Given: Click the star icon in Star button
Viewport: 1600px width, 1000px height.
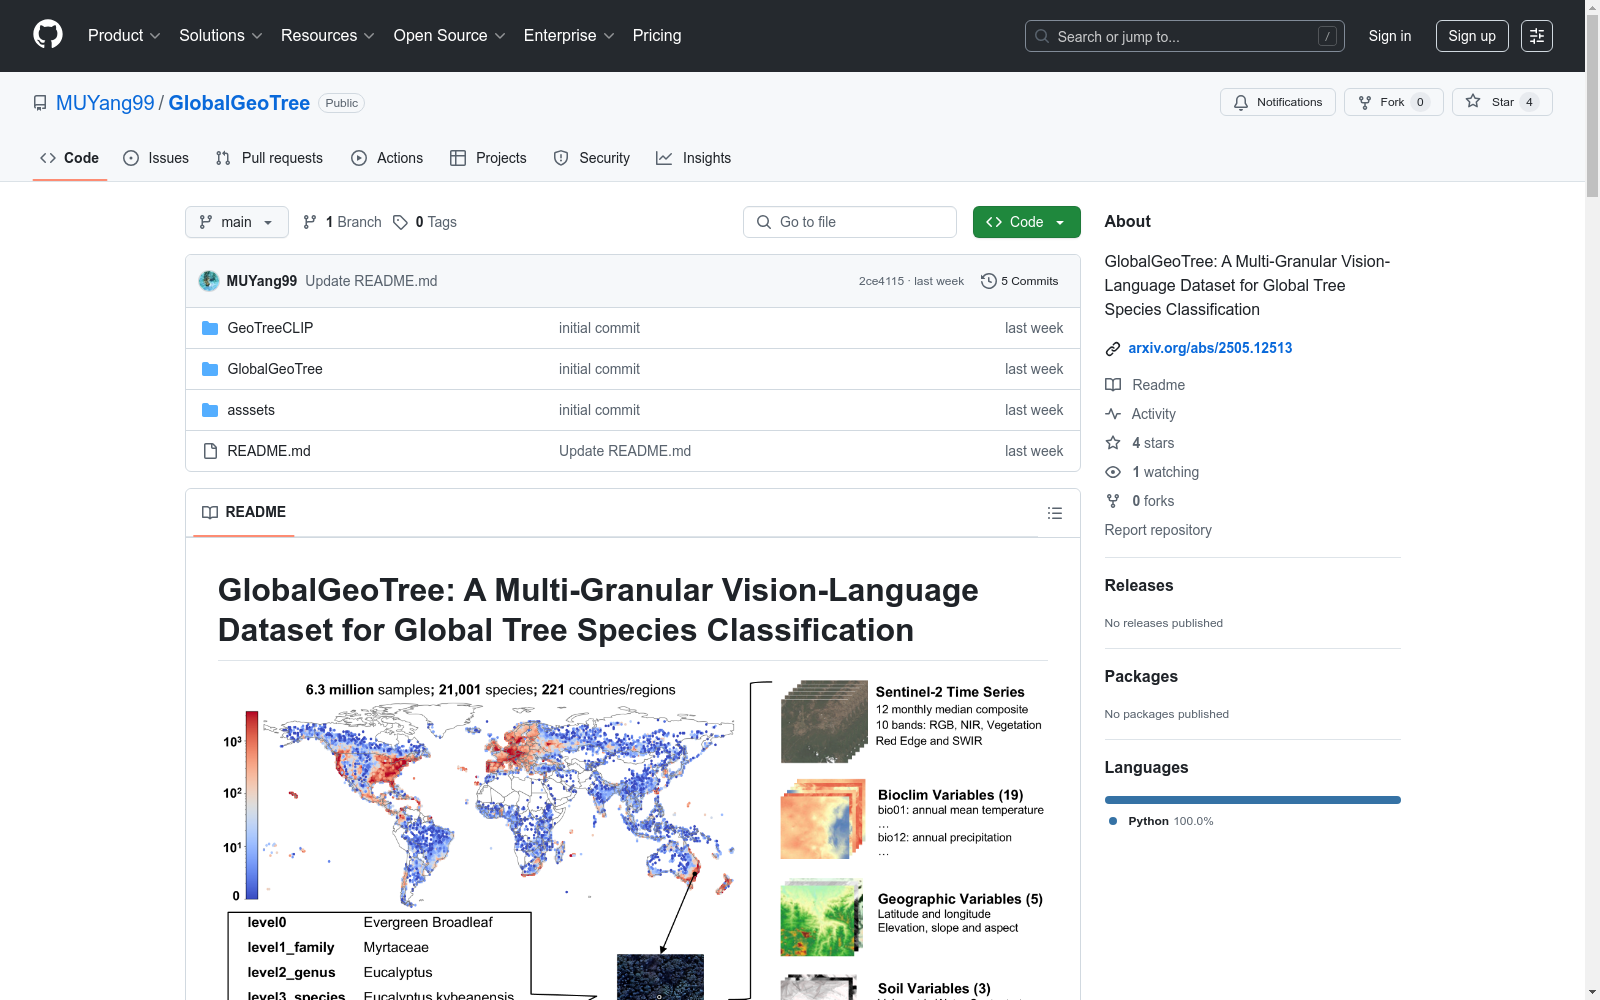Looking at the screenshot, I should pyautogui.click(x=1473, y=101).
